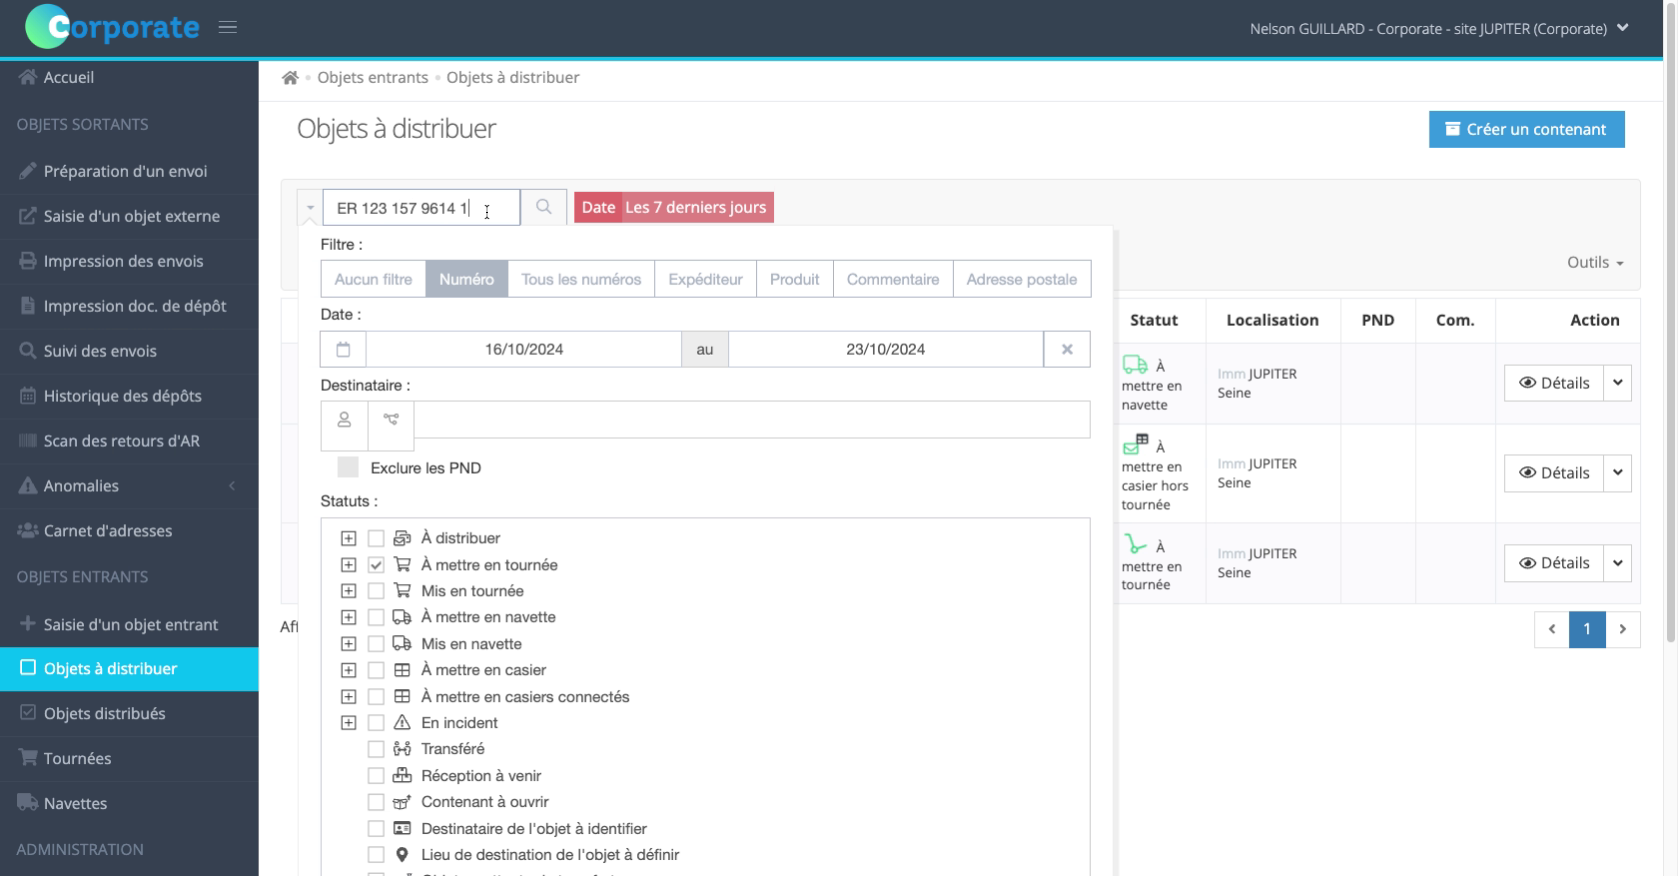
Task: Click the green trolley icon À mettre en tournée
Action: click(1135, 544)
